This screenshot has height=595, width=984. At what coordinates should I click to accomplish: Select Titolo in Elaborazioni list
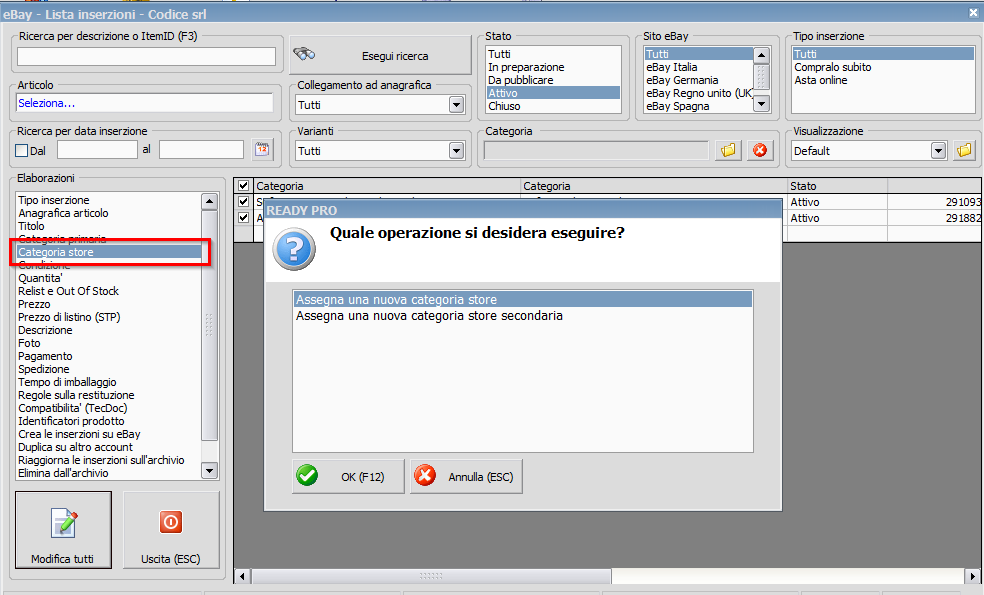click(109, 226)
